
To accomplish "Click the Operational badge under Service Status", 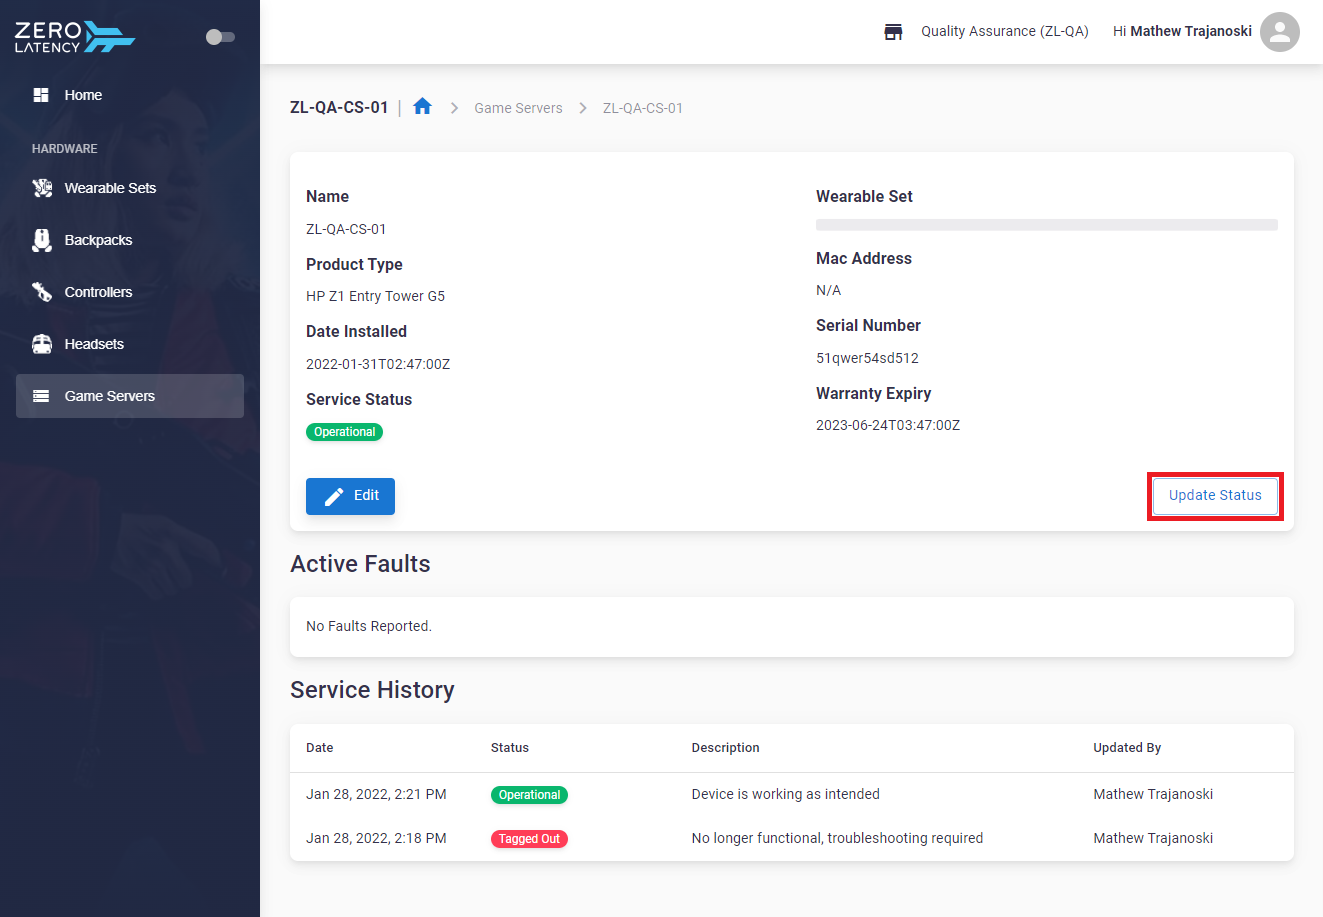I will coord(344,432).
